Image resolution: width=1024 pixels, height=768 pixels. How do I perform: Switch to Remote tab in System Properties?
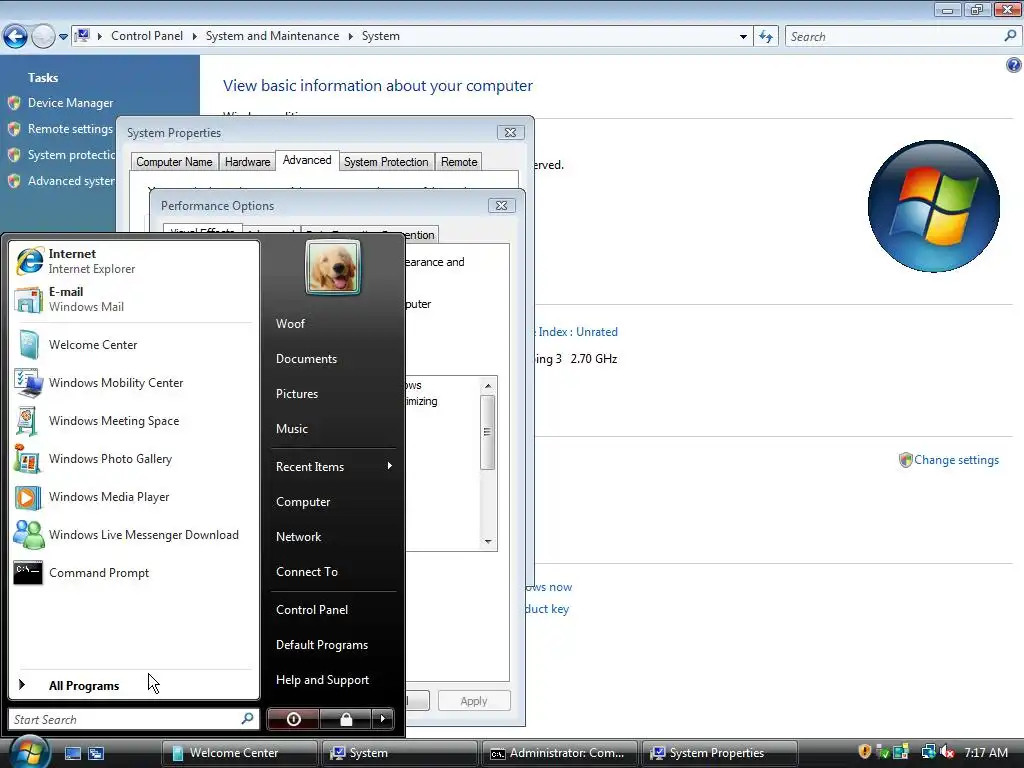pyautogui.click(x=459, y=161)
